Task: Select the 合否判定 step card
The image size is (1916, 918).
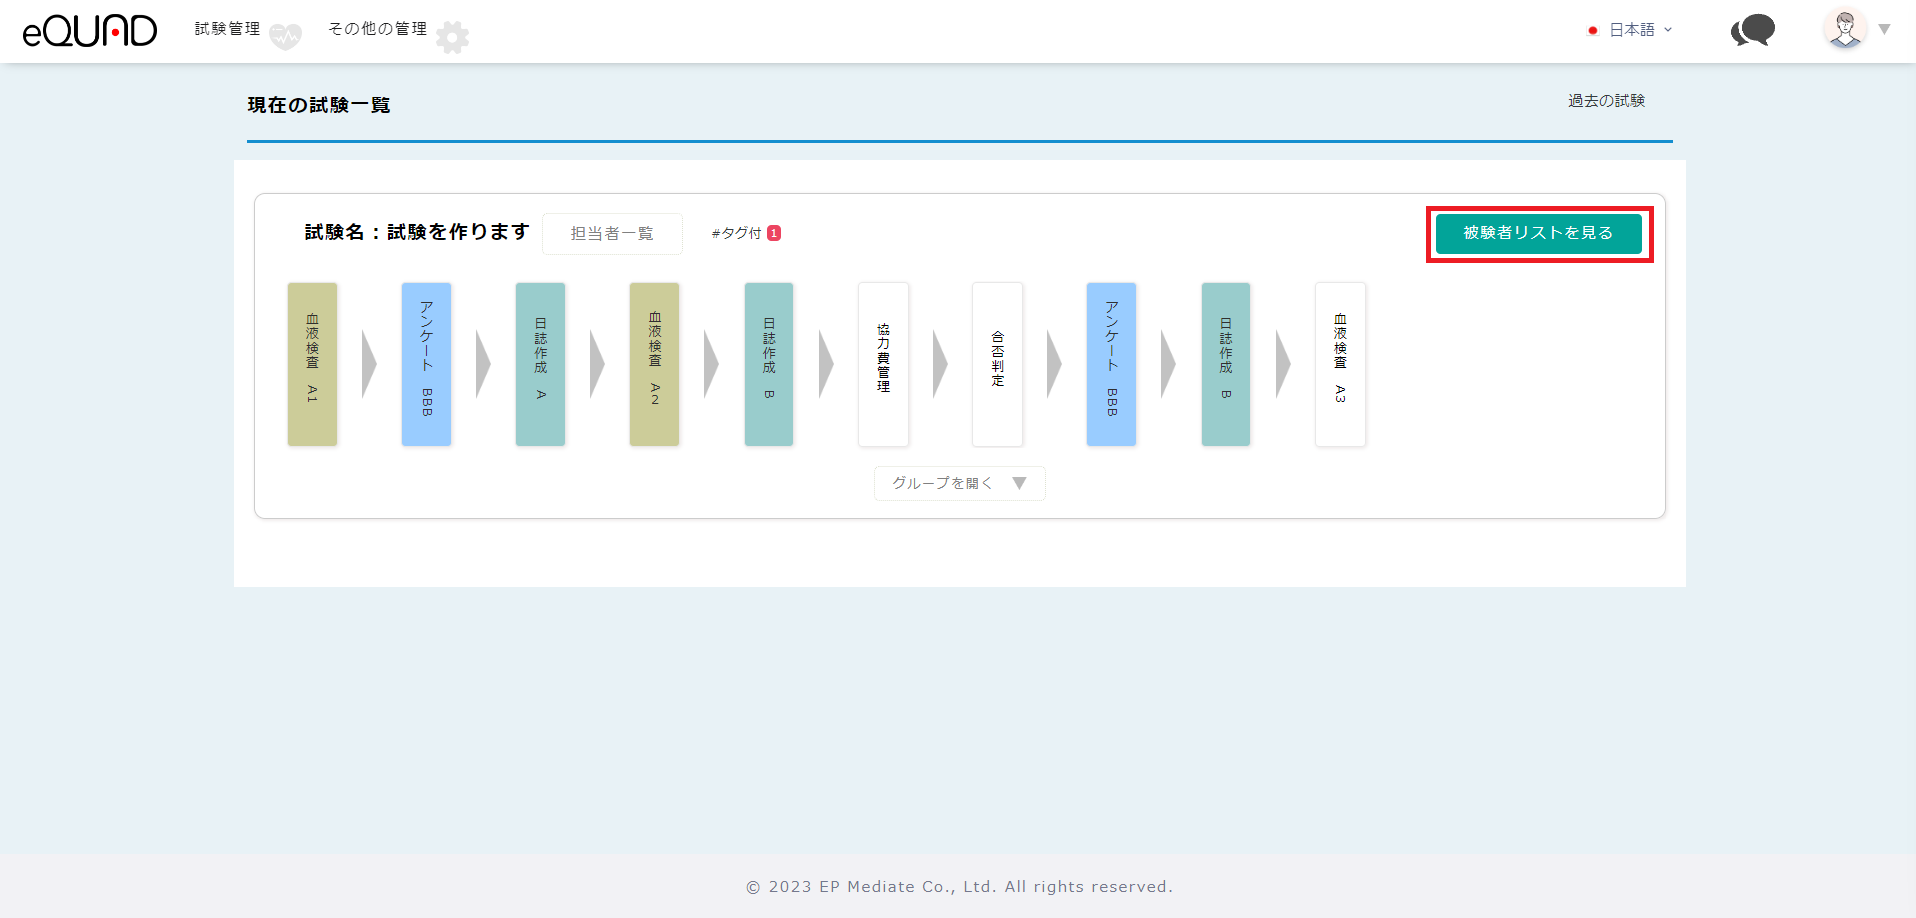Action: click(997, 364)
